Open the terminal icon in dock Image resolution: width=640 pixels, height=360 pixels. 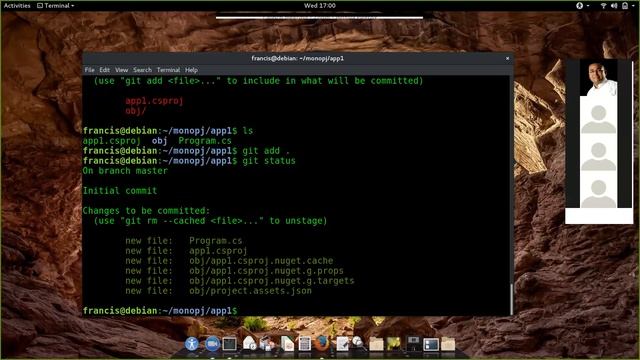229,344
